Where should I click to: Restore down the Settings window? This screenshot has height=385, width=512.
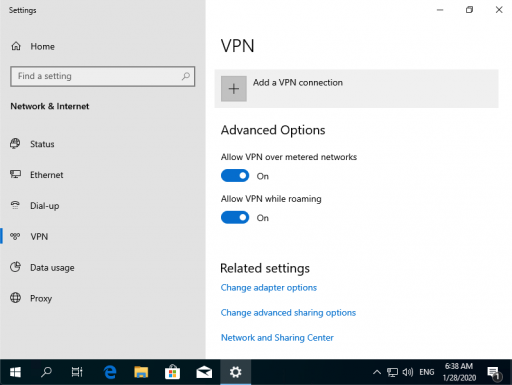[x=469, y=10]
